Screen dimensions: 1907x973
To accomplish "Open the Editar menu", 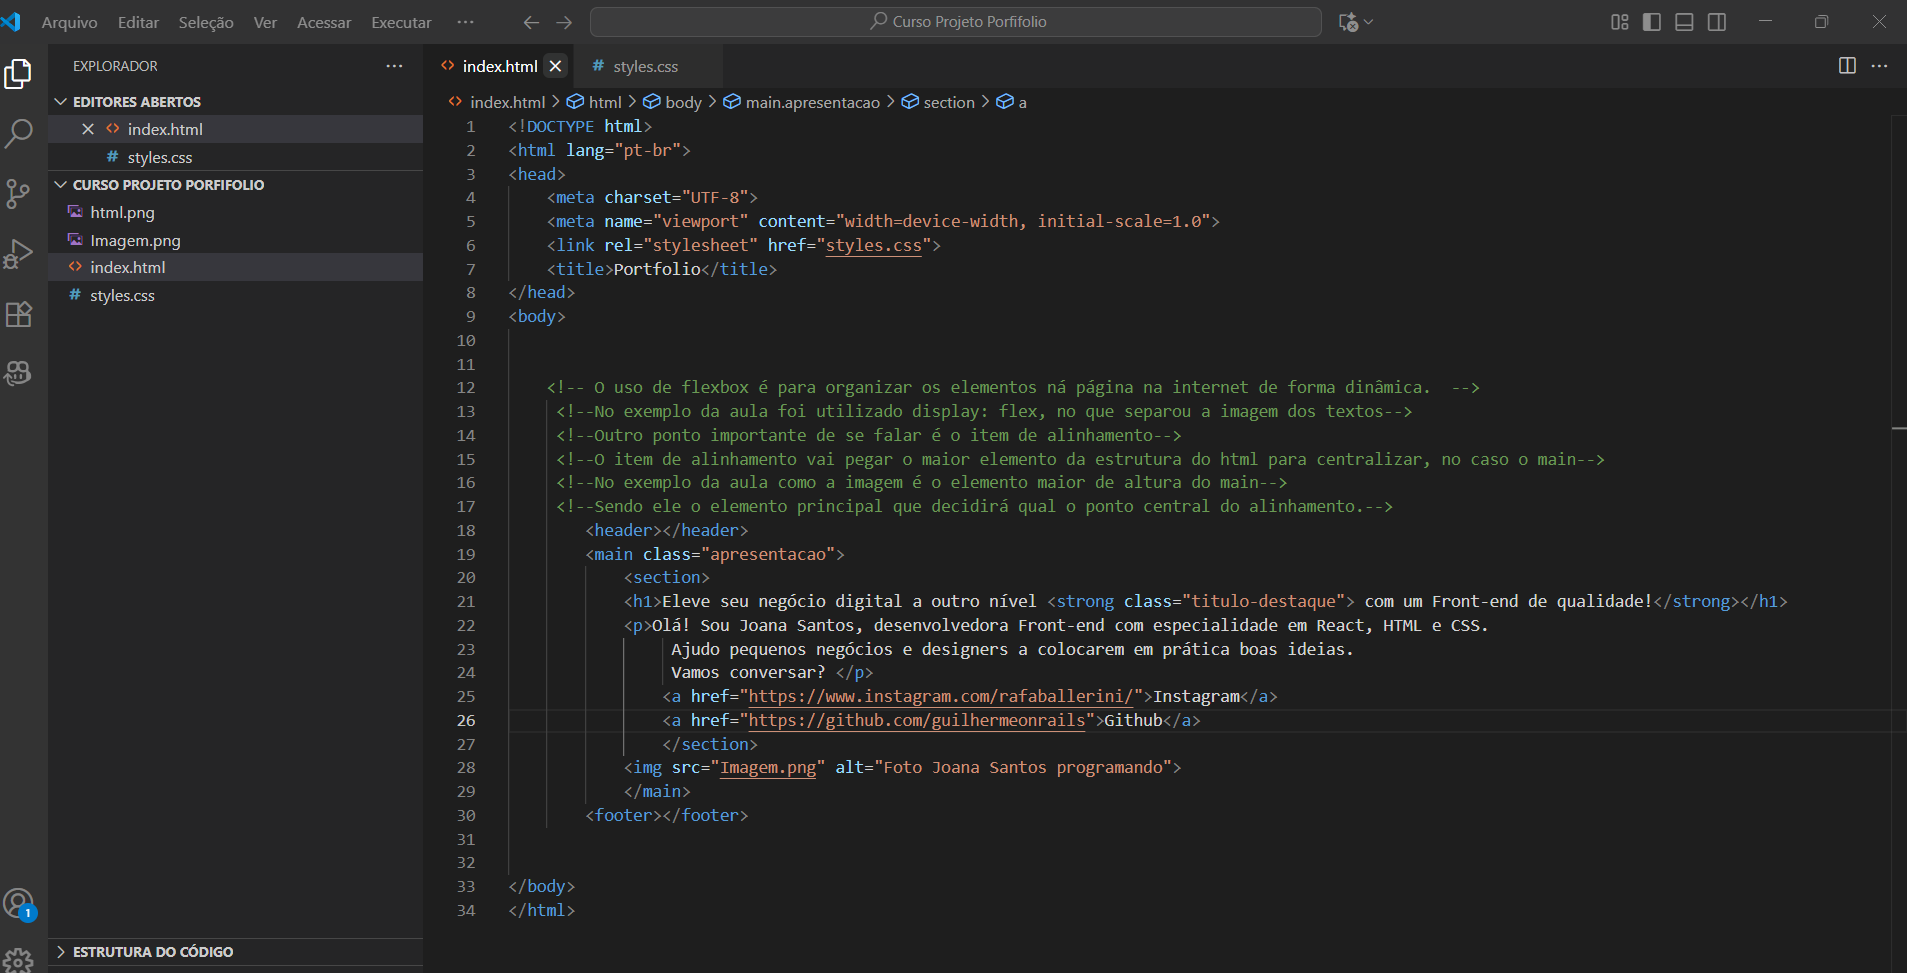I will [x=138, y=22].
